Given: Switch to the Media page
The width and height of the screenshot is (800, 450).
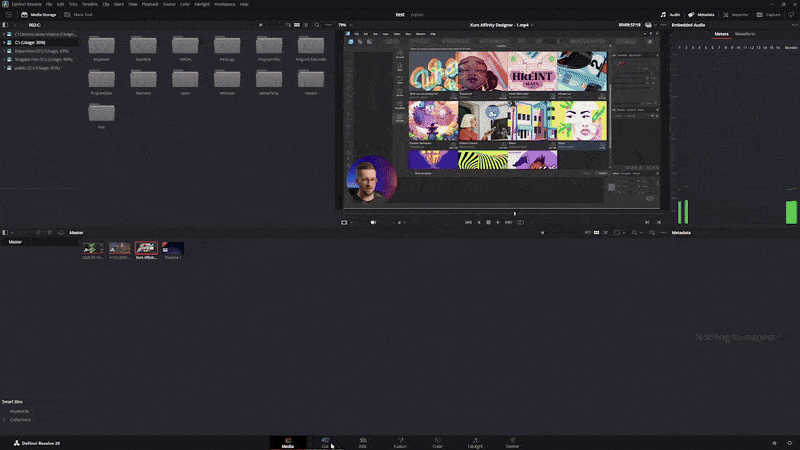Looking at the screenshot, I should pyautogui.click(x=288, y=443).
